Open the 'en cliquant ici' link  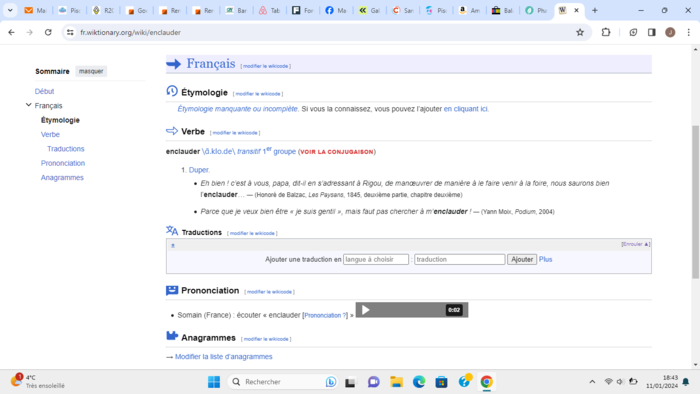pos(466,109)
